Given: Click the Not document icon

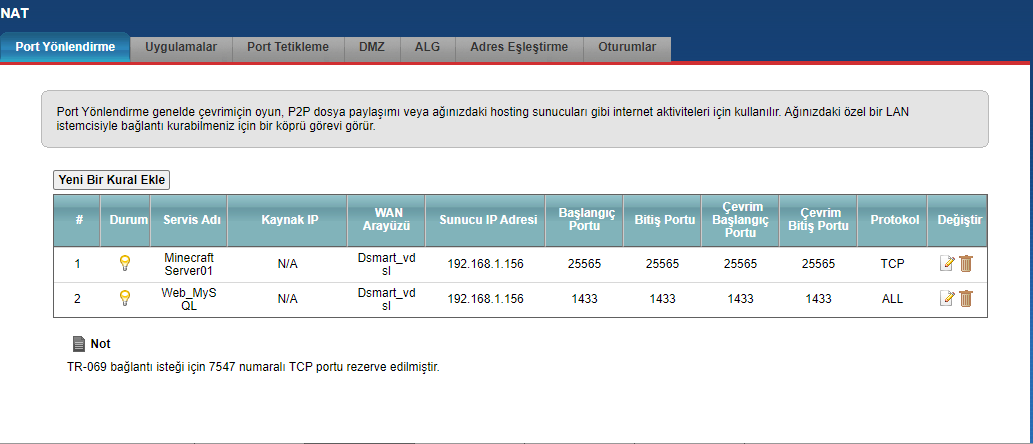Looking at the screenshot, I should pyautogui.click(x=80, y=343).
